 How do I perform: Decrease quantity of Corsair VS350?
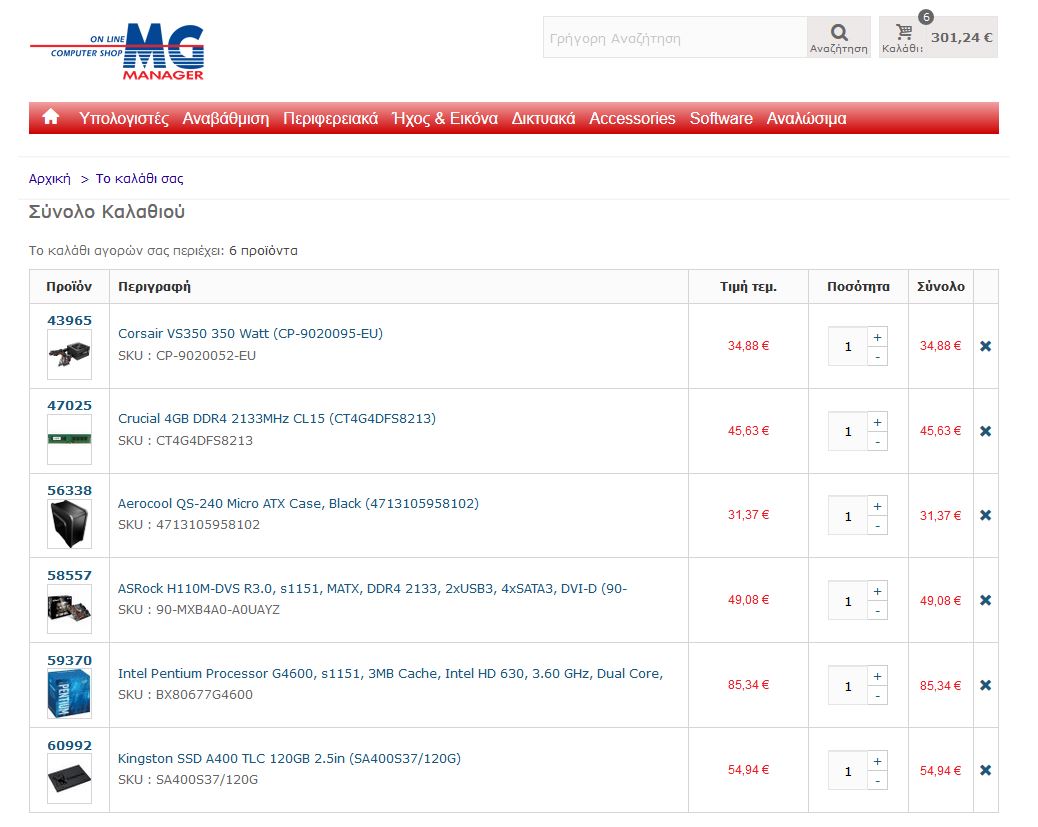tap(877, 357)
